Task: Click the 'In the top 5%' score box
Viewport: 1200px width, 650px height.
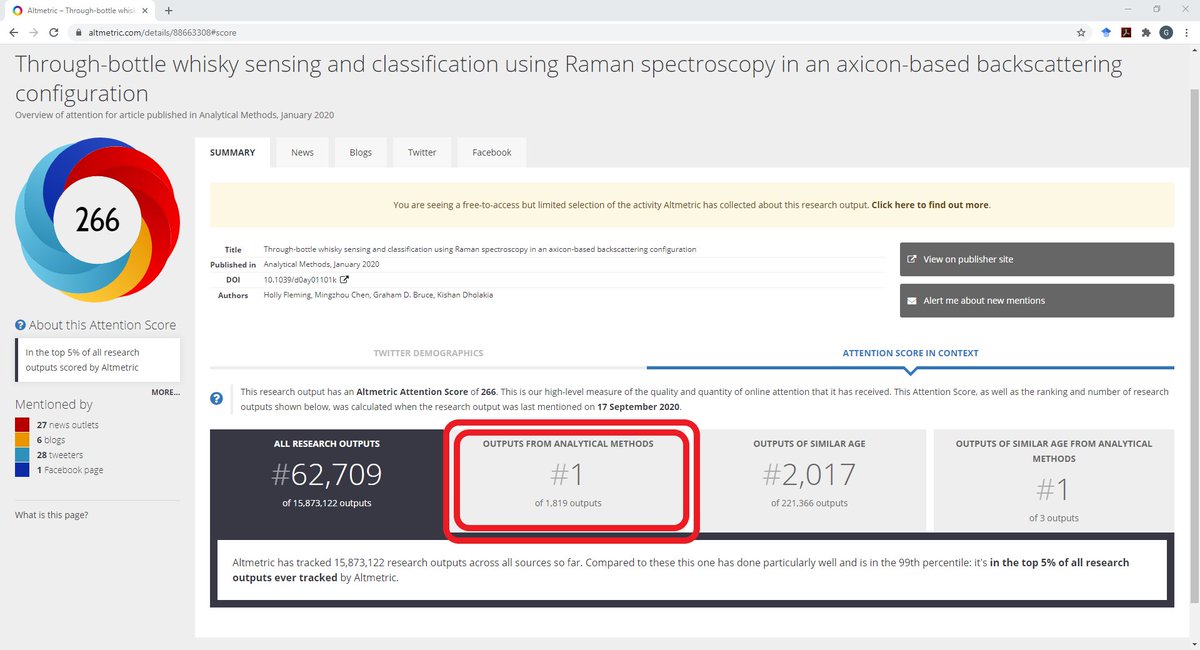Action: pos(98,360)
